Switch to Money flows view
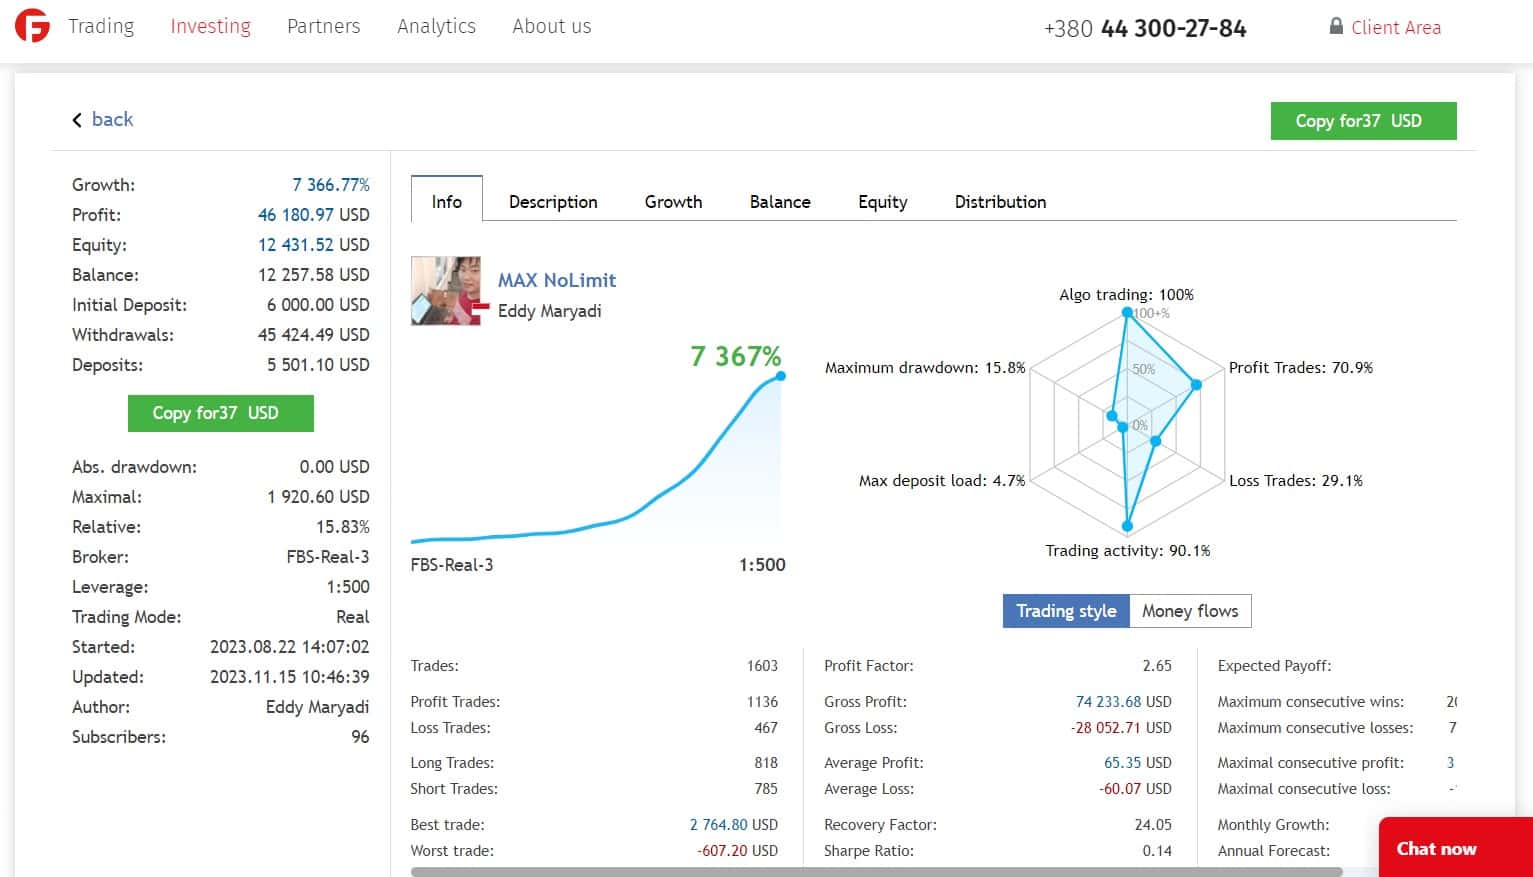The image size is (1533, 877). [x=1190, y=611]
